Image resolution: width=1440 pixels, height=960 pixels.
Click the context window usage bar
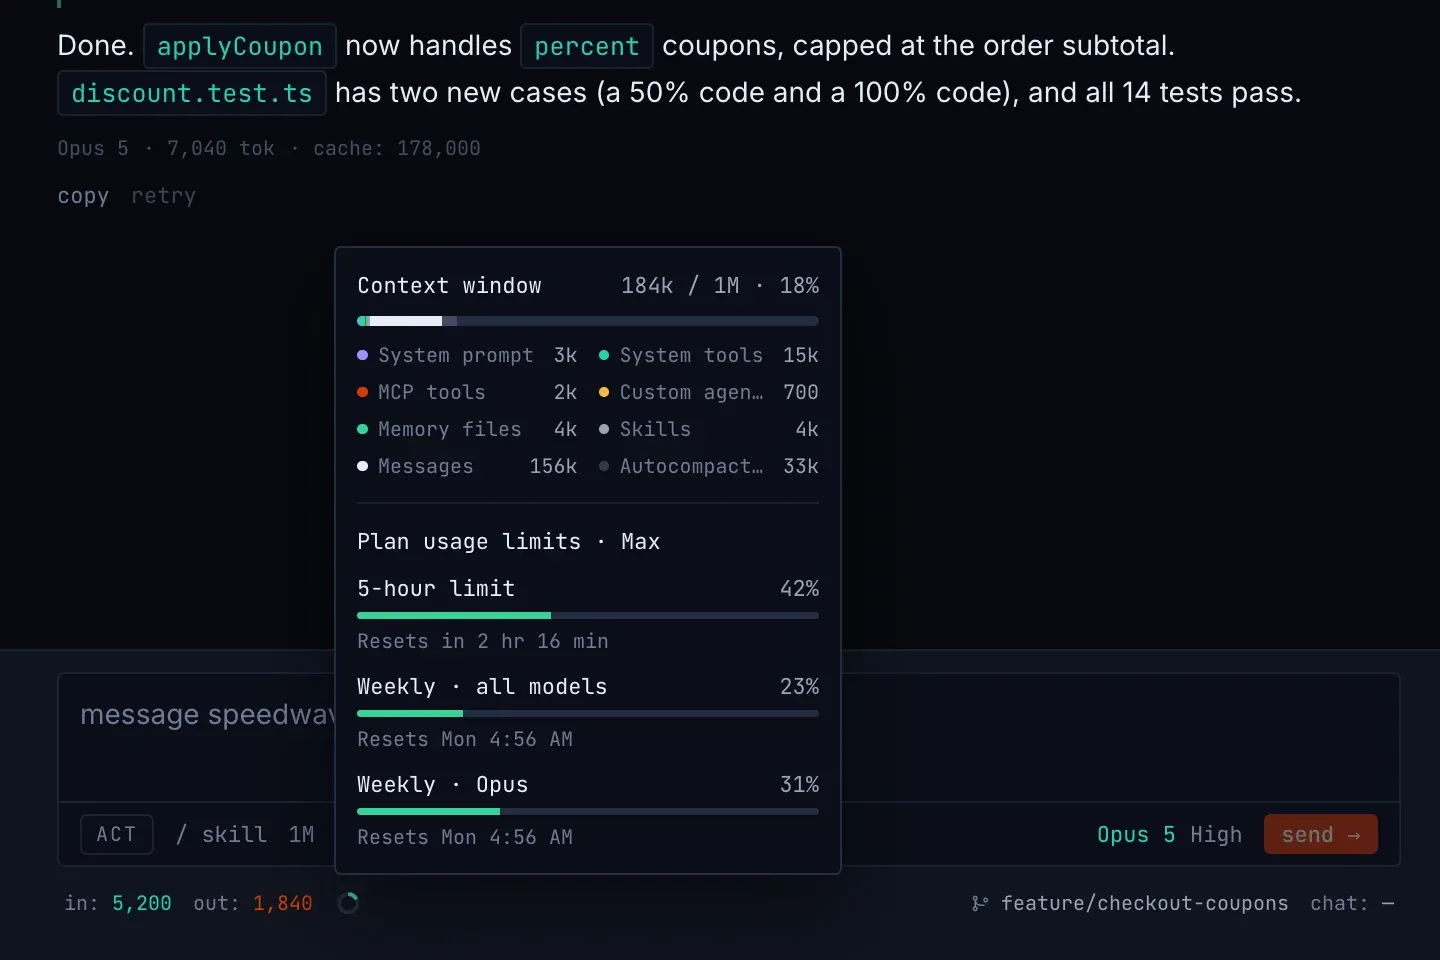pyautogui.click(x=588, y=321)
